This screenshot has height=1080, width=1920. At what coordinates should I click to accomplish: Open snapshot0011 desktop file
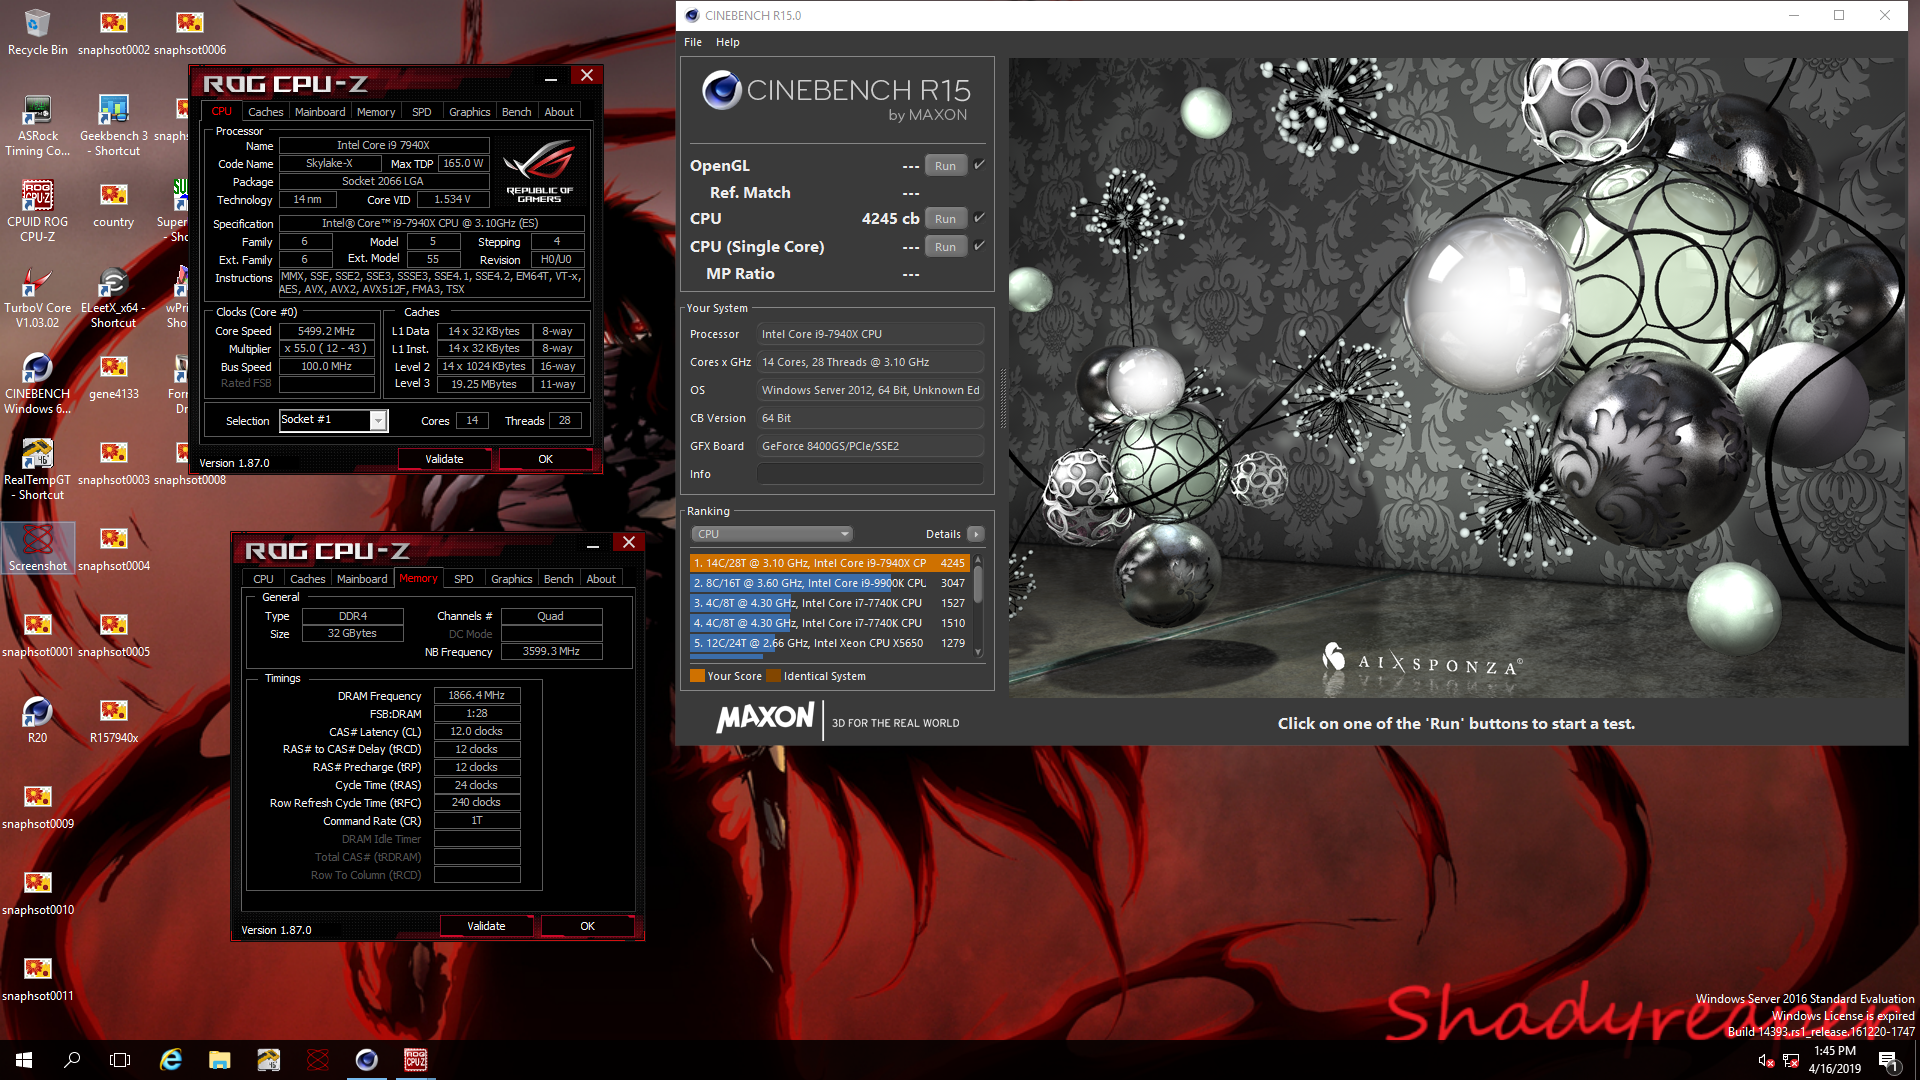point(37,978)
